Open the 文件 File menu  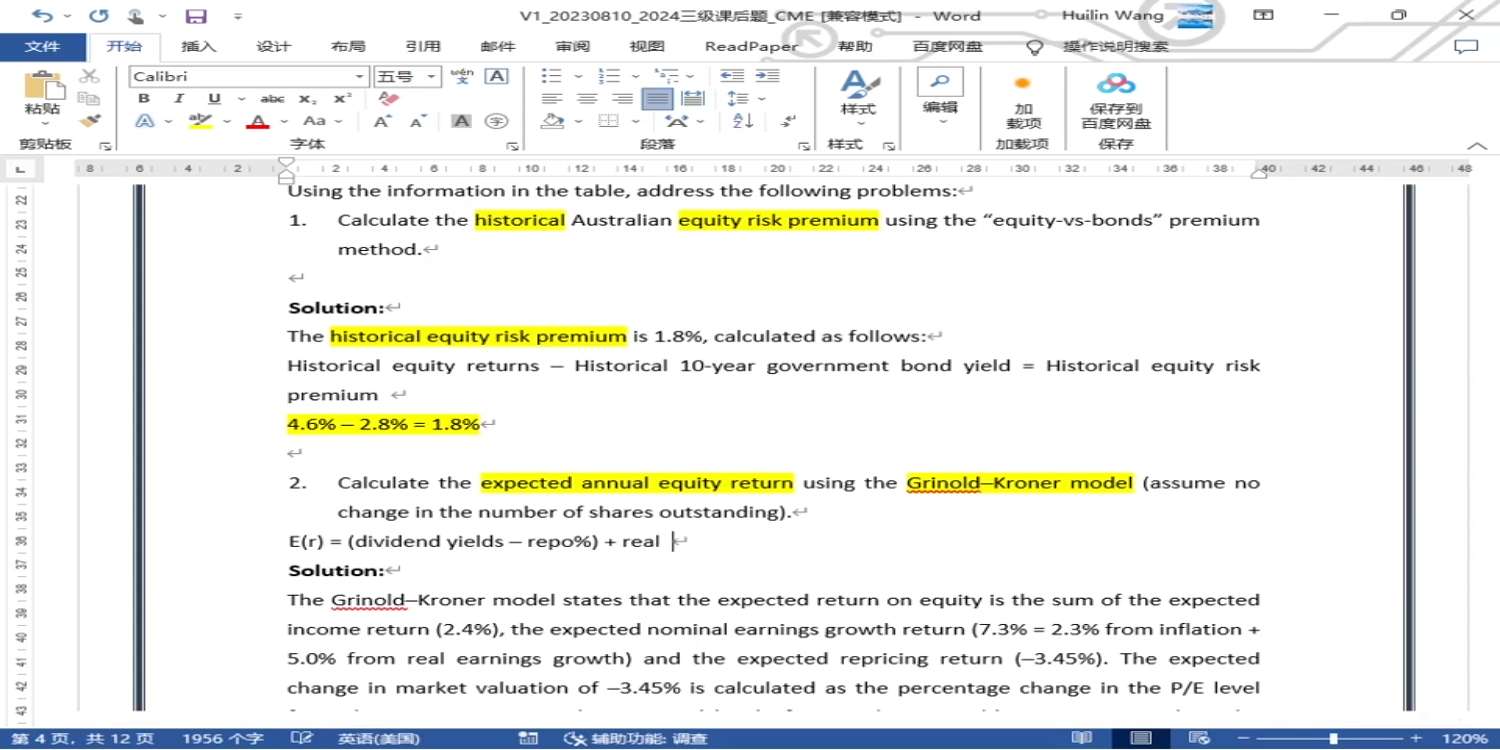click(42, 46)
